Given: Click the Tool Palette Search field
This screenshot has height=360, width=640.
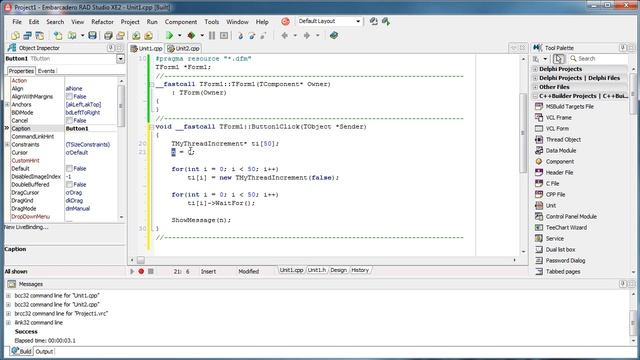Looking at the screenshot, I should [x=598, y=59].
